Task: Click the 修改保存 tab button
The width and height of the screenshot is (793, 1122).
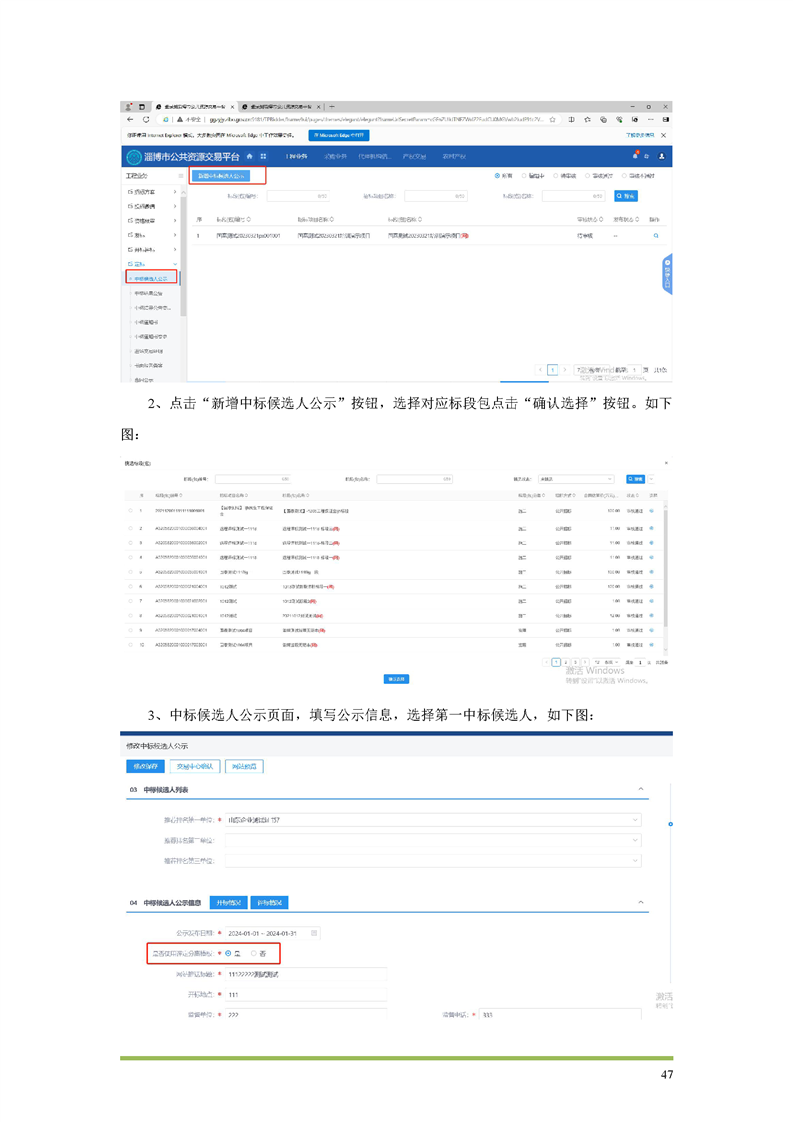Action: coord(145,767)
